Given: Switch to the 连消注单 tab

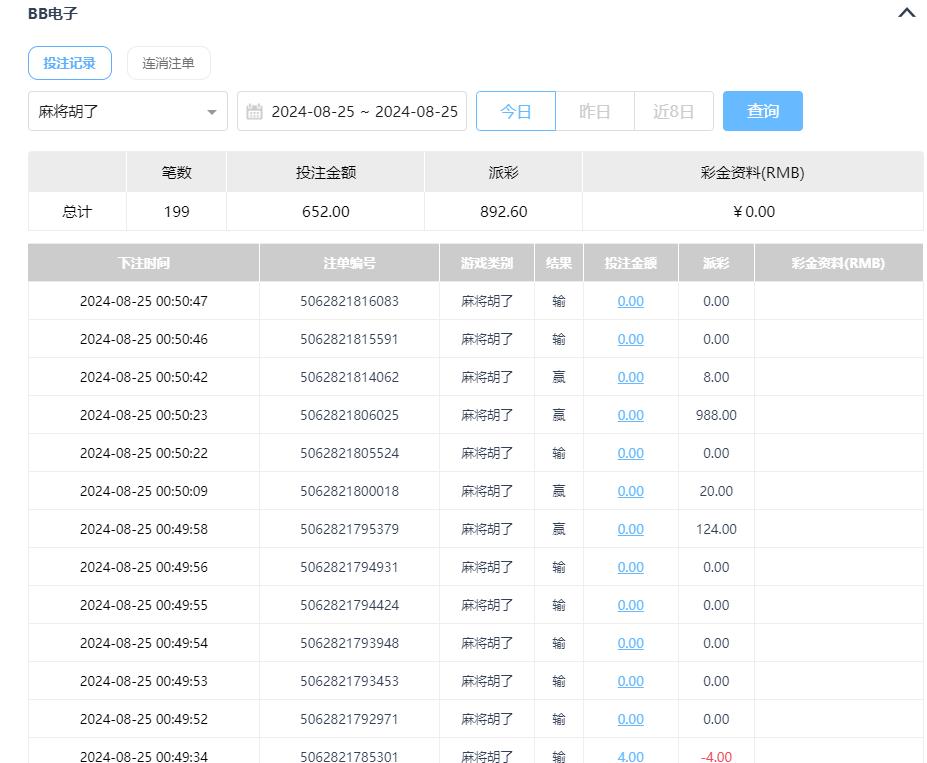Looking at the screenshot, I should tap(168, 63).
